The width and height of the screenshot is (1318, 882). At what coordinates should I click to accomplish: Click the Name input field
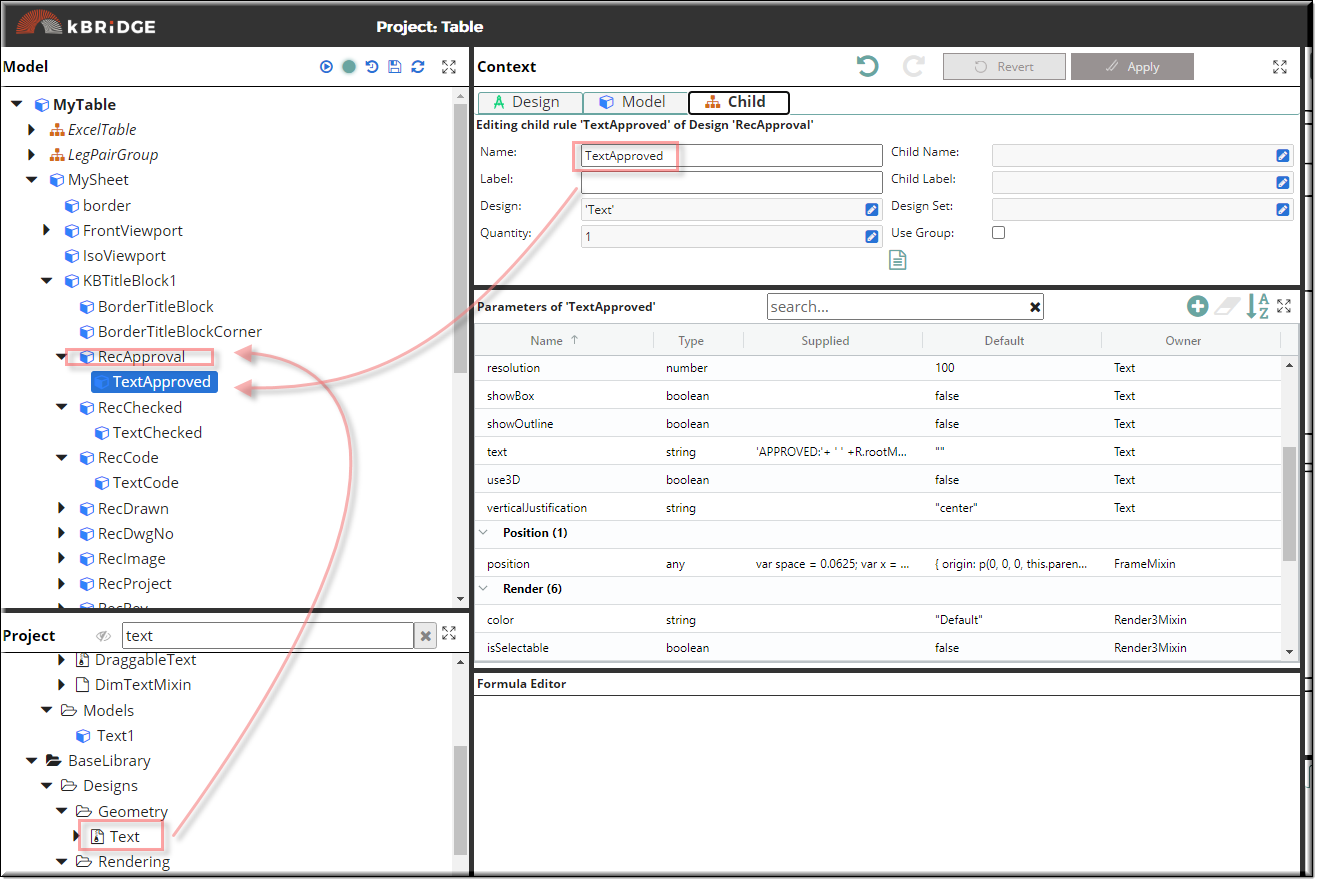(x=732, y=156)
